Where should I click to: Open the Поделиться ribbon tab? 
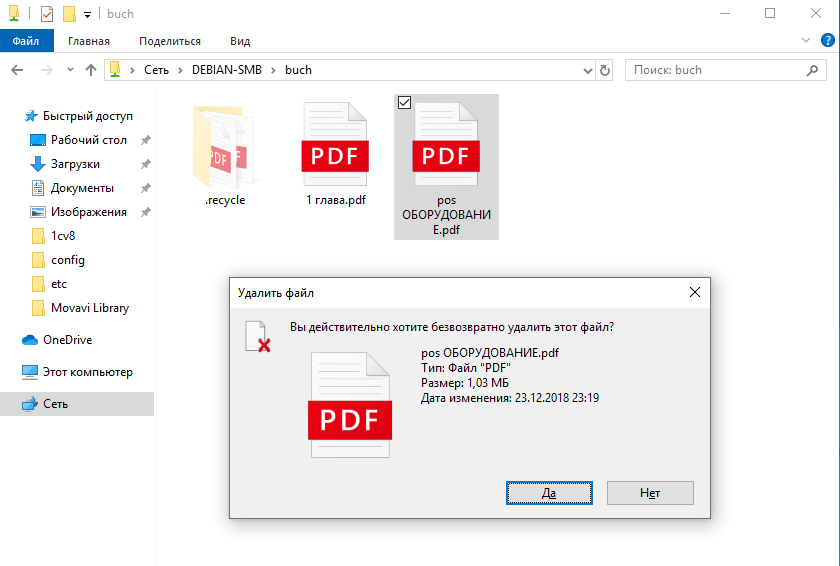pyautogui.click(x=170, y=41)
